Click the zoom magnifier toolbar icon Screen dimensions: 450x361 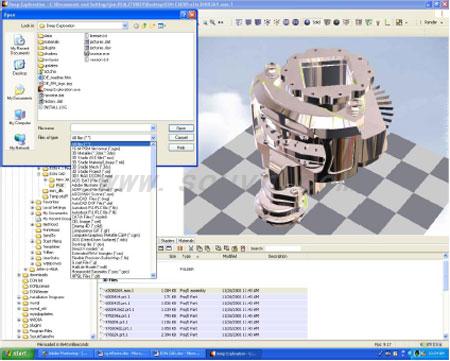212,22
